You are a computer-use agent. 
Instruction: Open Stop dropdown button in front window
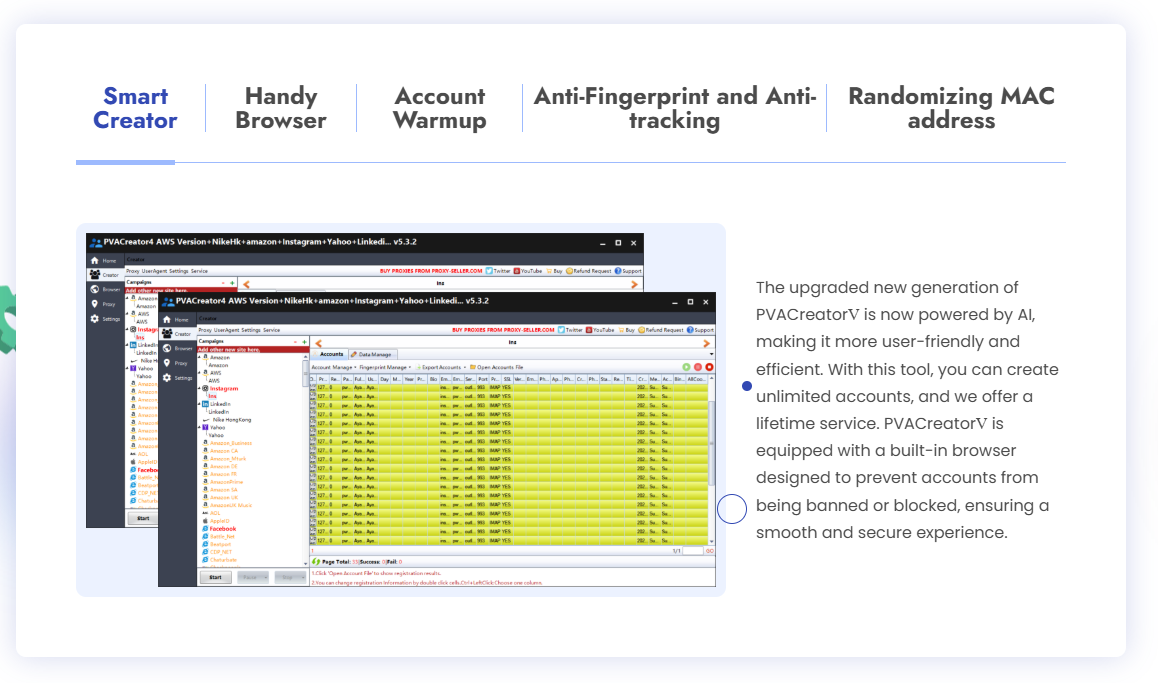[x=290, y=577]
